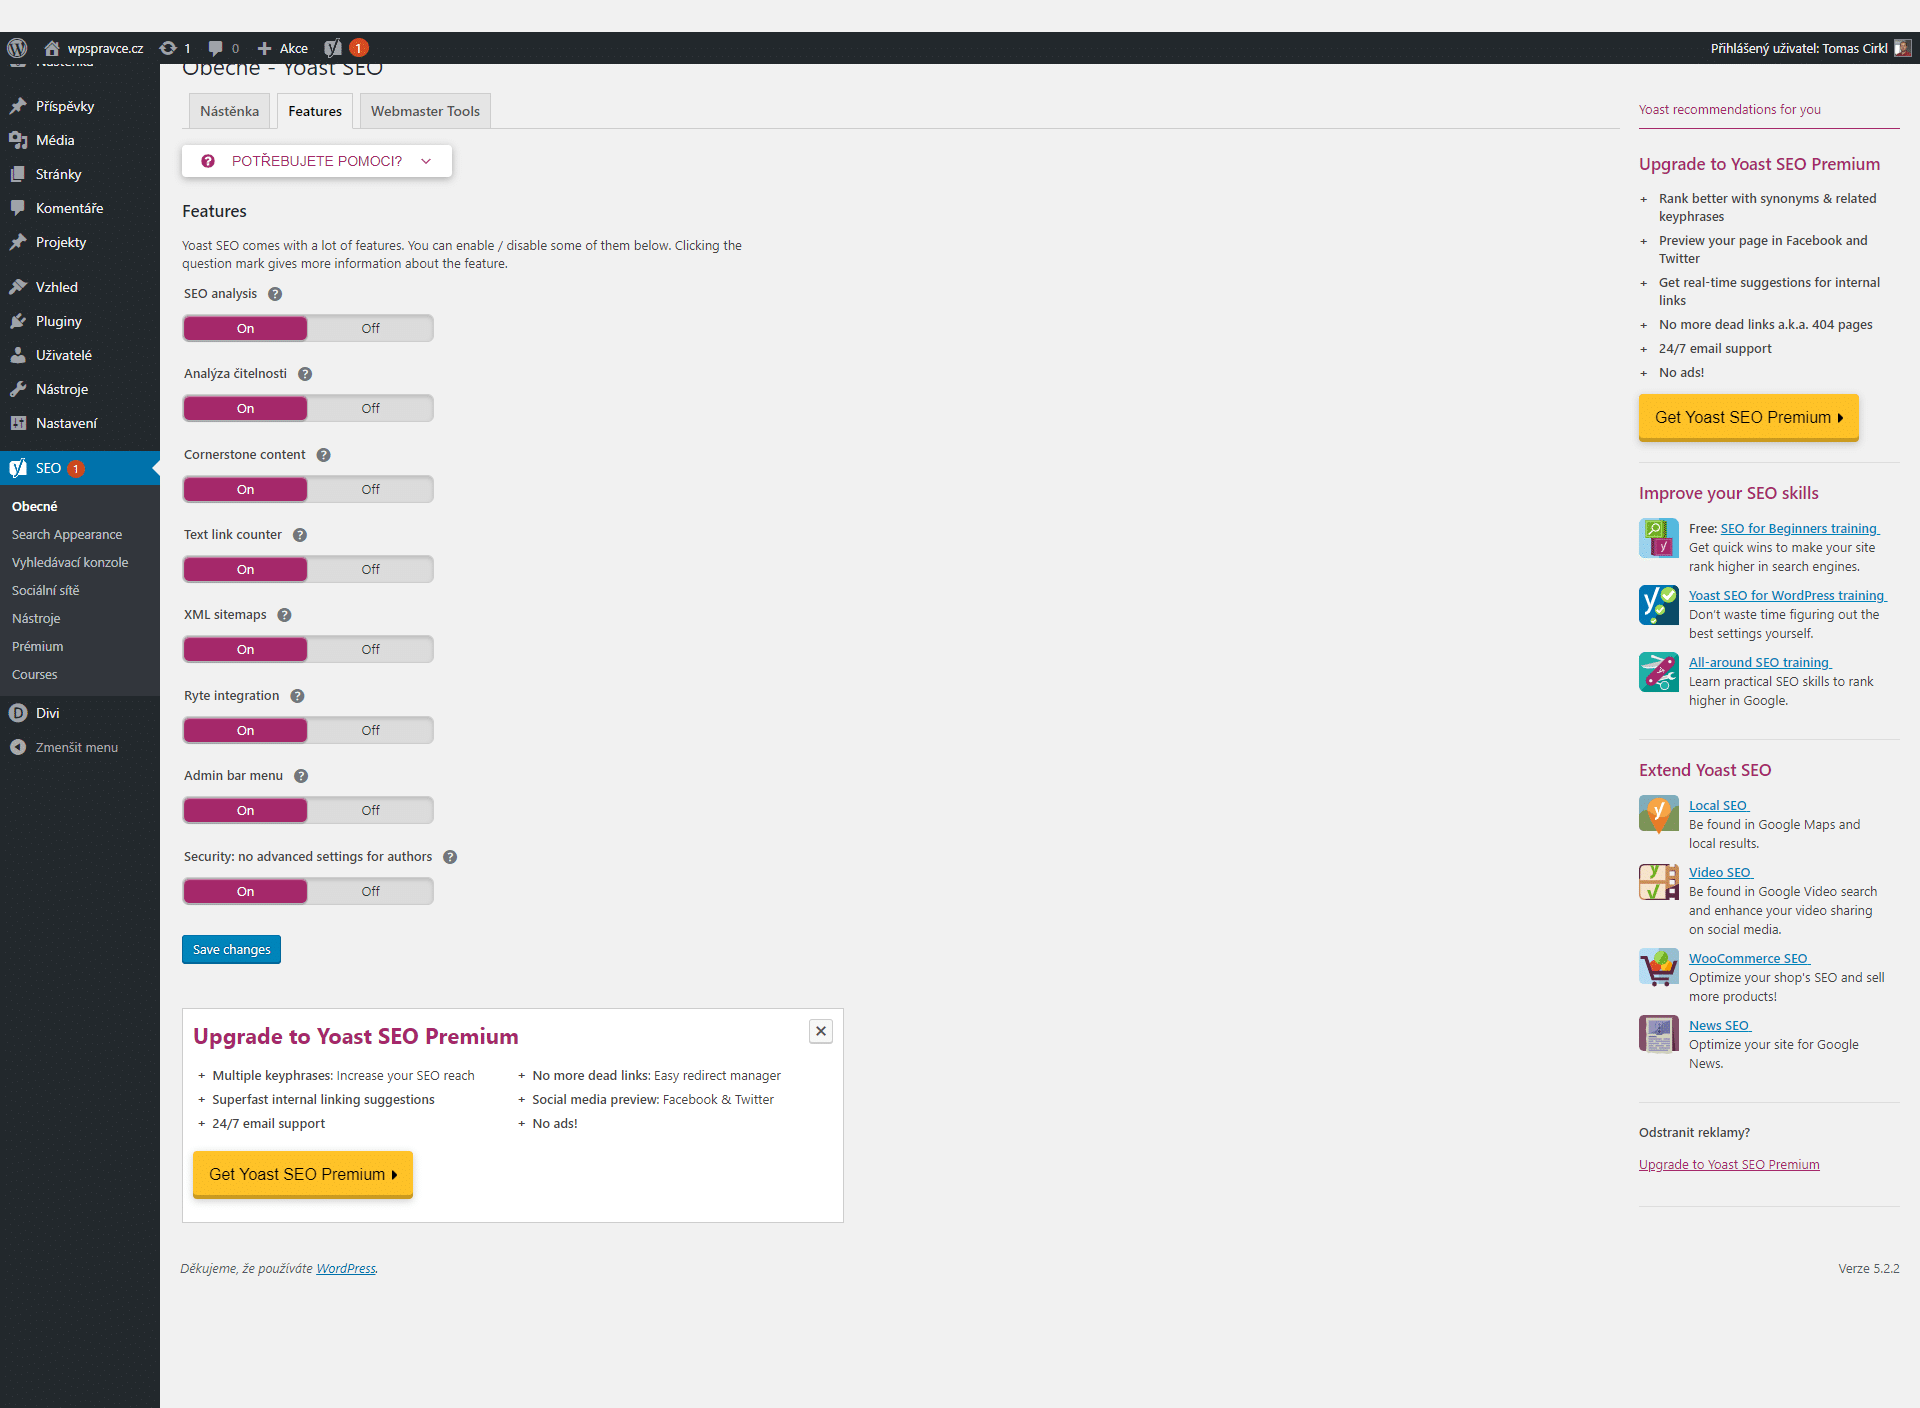This screenshot has width=1920, height=1408.
Task: Click the Yoast SEO for WordPress training icon
Action: click(x=1659, y=605)
